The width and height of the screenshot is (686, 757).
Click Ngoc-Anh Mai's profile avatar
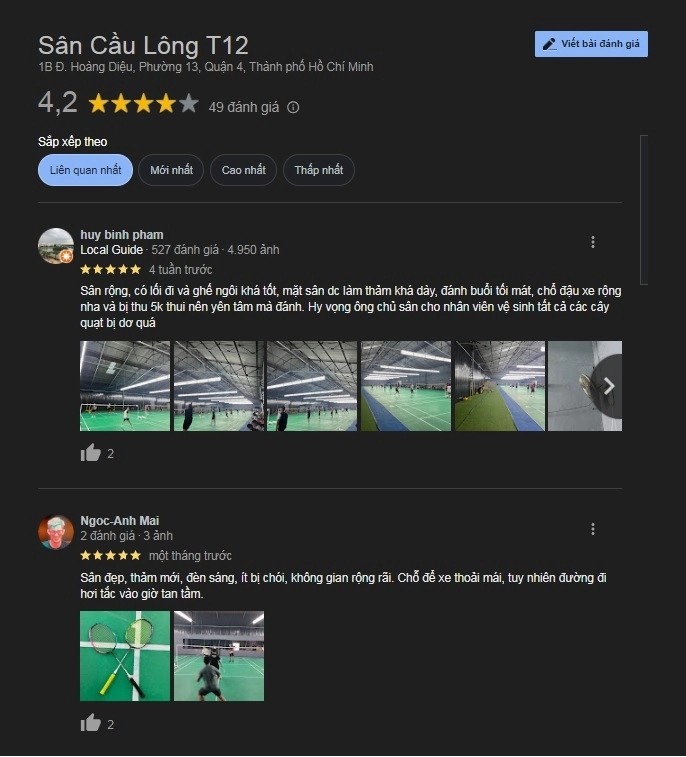(x=56, y=532)
